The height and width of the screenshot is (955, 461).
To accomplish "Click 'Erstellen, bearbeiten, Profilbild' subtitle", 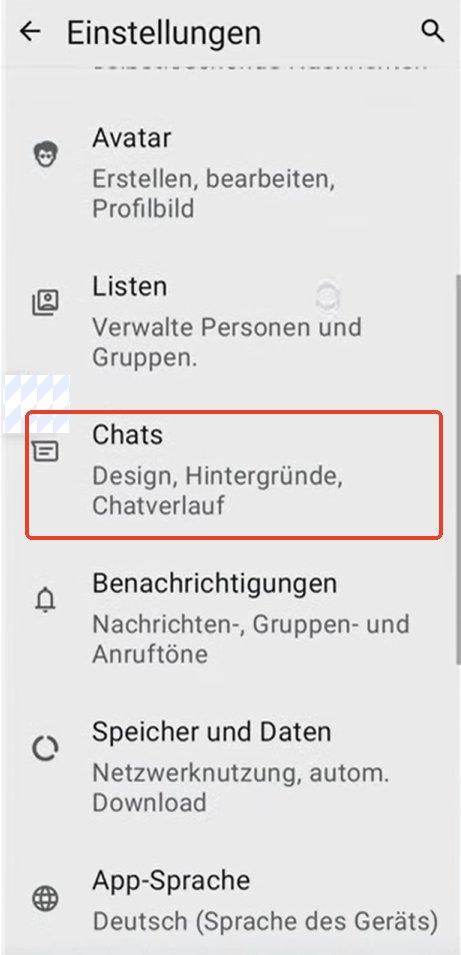I will [x=213, y=194].
